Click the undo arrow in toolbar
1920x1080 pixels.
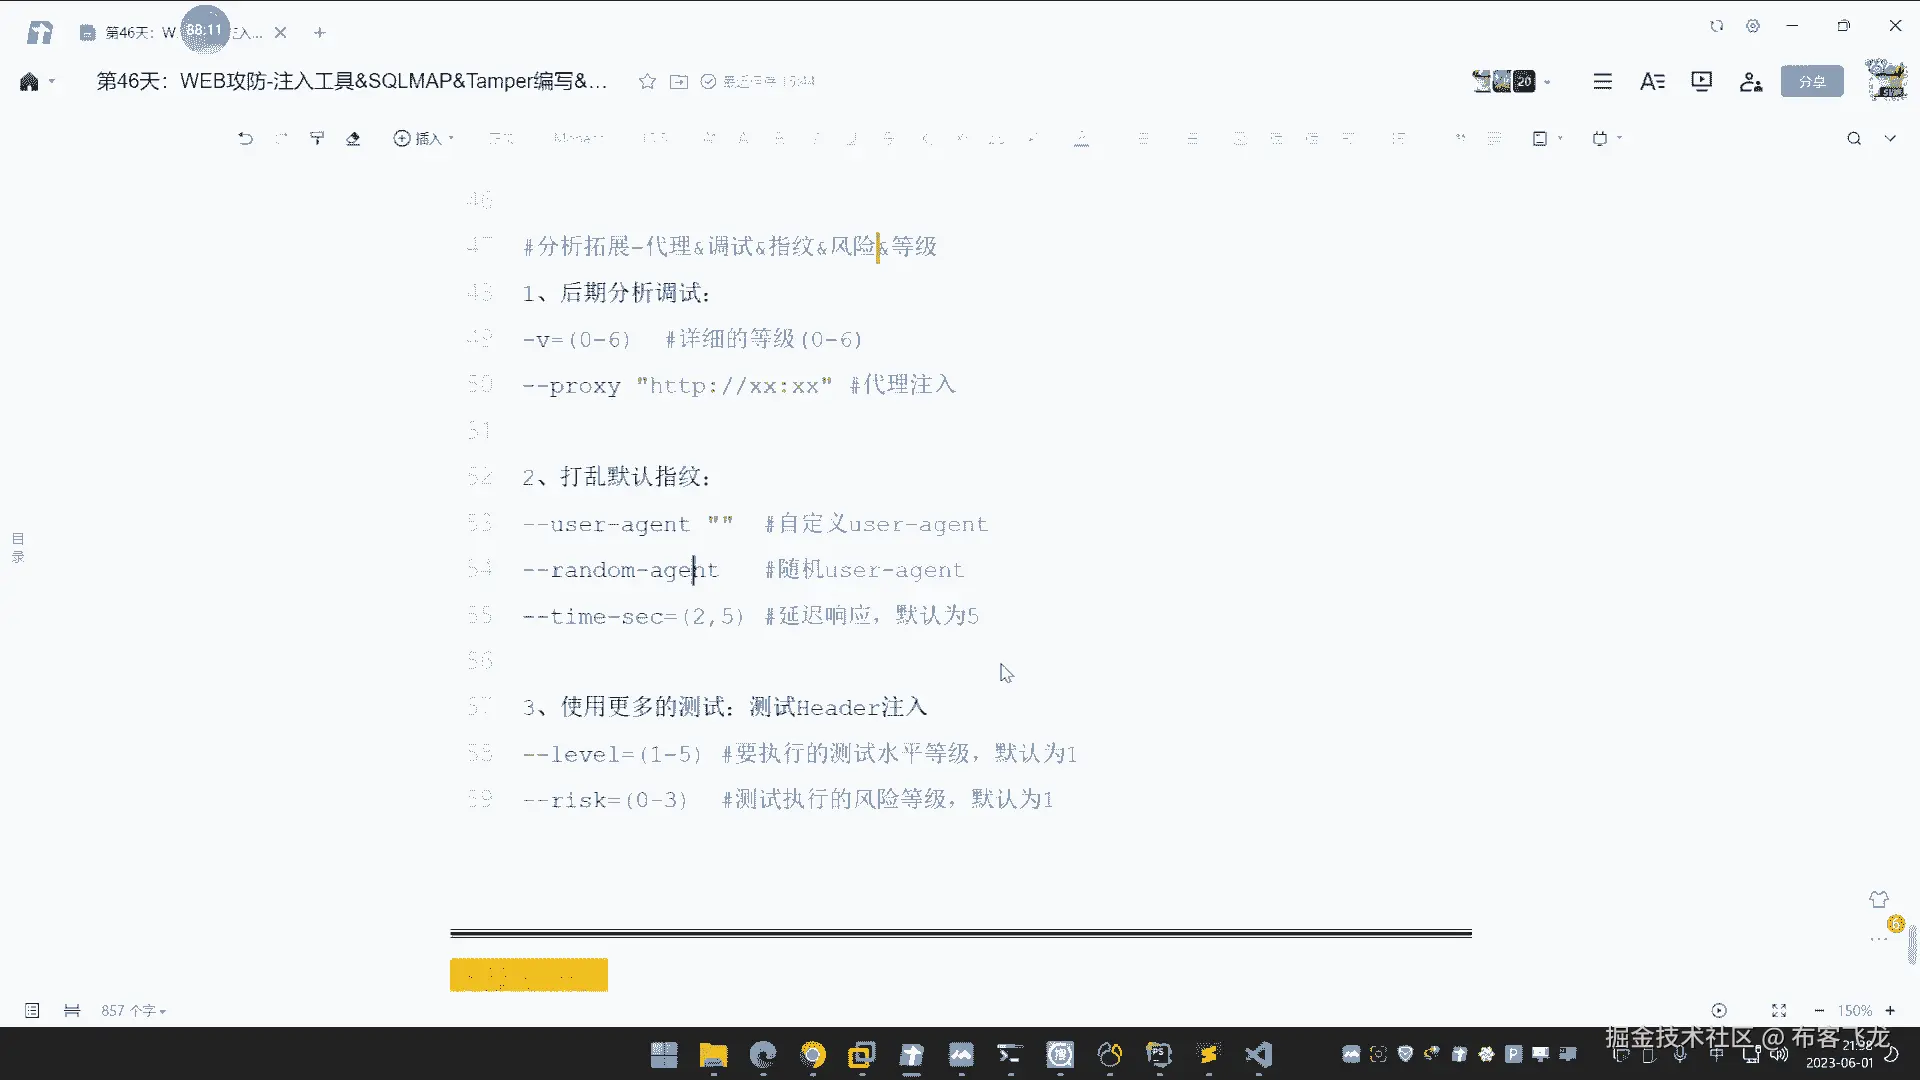click(x=245, y=138)
